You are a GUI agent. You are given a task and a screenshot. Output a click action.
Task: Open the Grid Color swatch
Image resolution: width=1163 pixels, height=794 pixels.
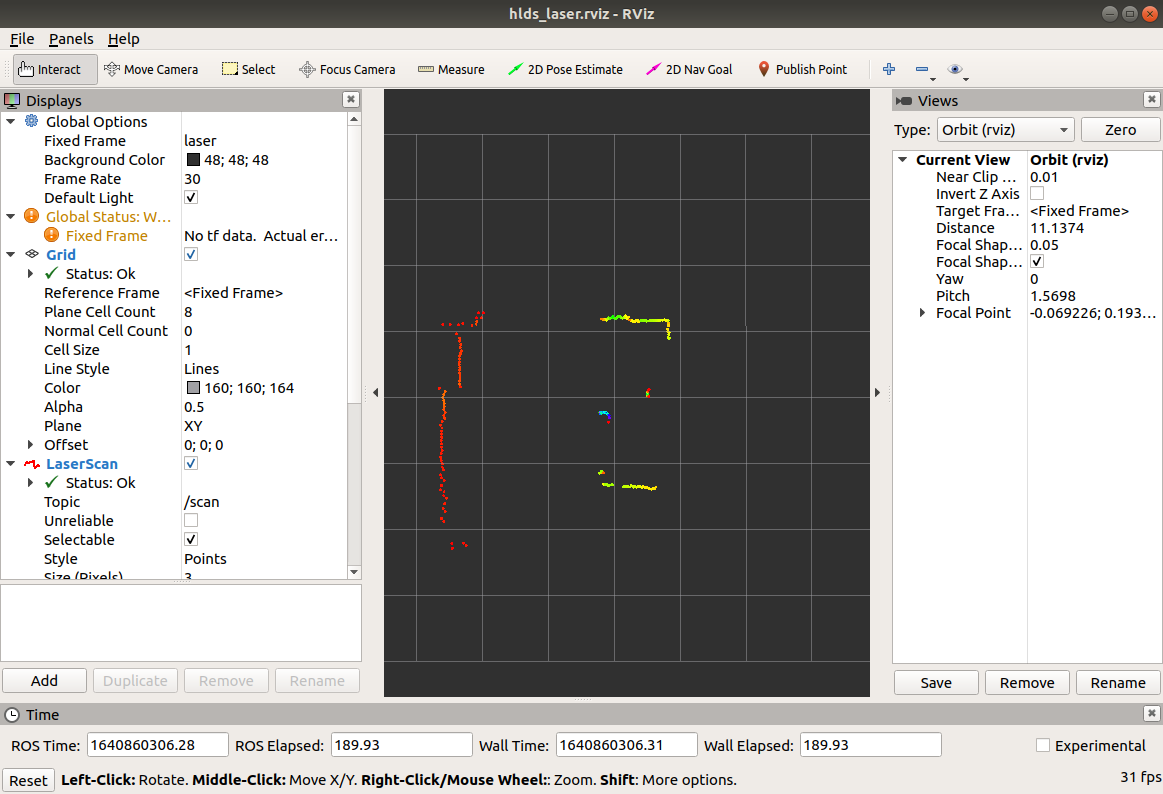(x=193, y=388)
